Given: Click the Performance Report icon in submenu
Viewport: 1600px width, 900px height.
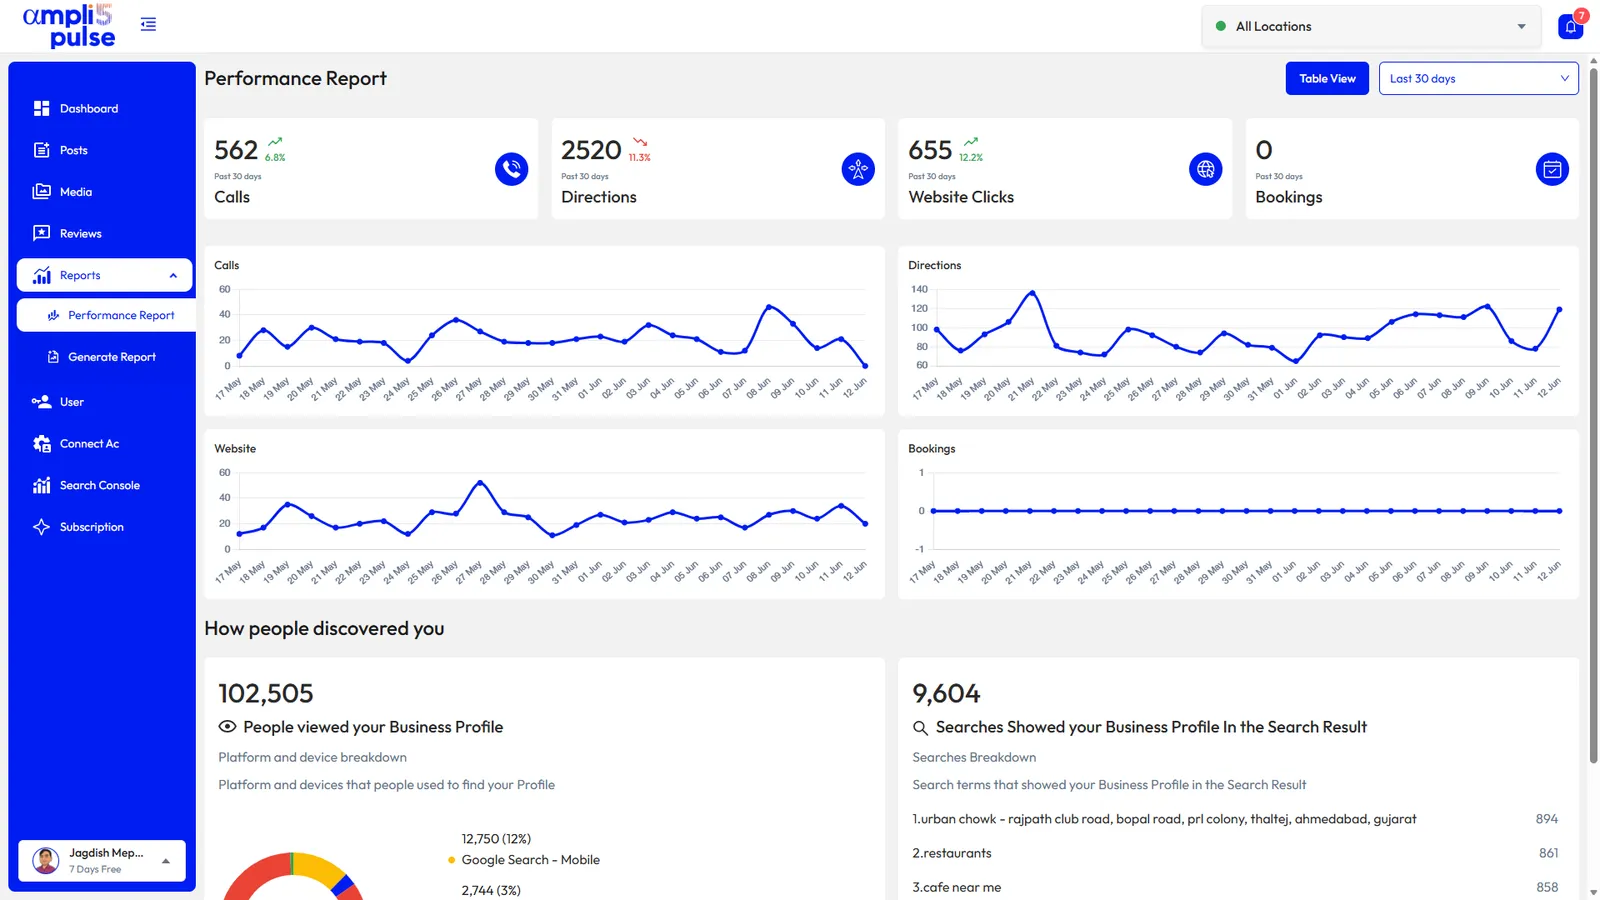Looking at the screenshot, I should pos(53,315).
